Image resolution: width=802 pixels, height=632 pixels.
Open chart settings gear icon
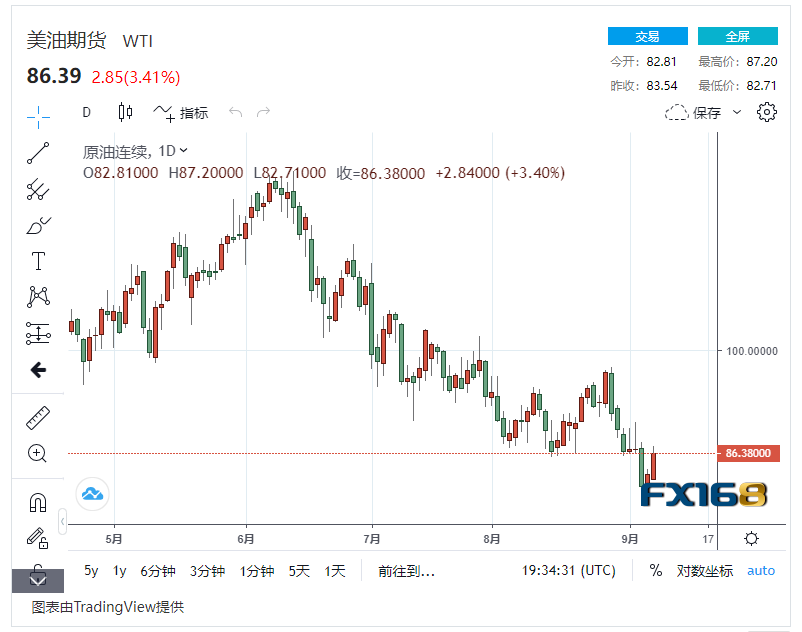click(x=766, y=112)
